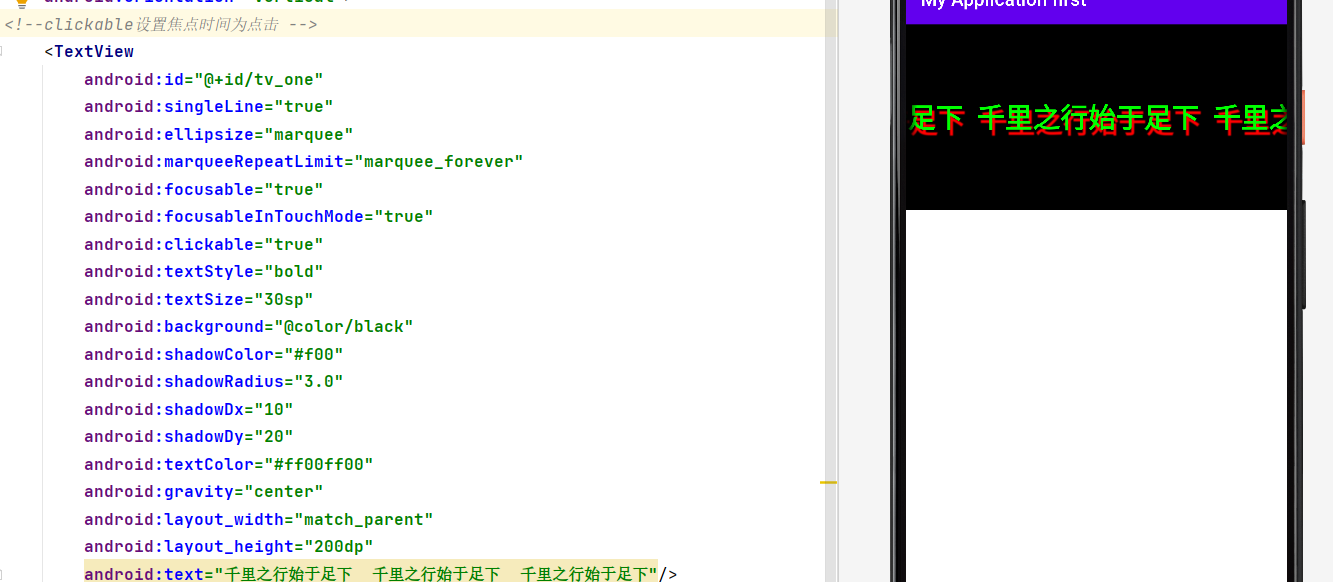Click the android:shadowDx="10" line
The image size is (1333, 582).
click(x=189, y=409)
